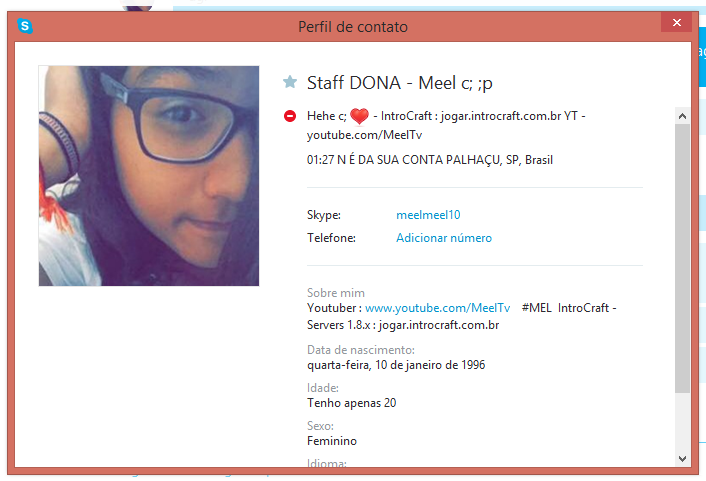
Task: Toggle the favorite star next to contact name
Action: [x=290, y=82]
